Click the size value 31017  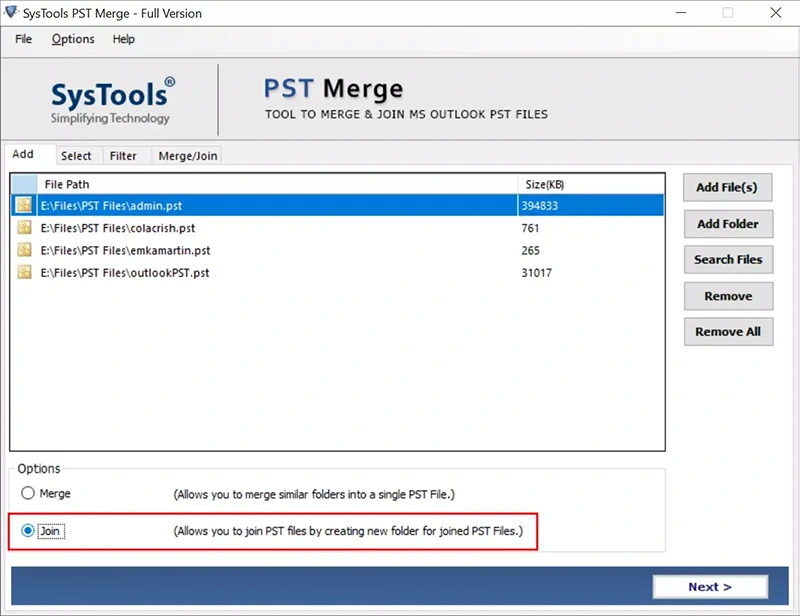(x=536, y=273)
